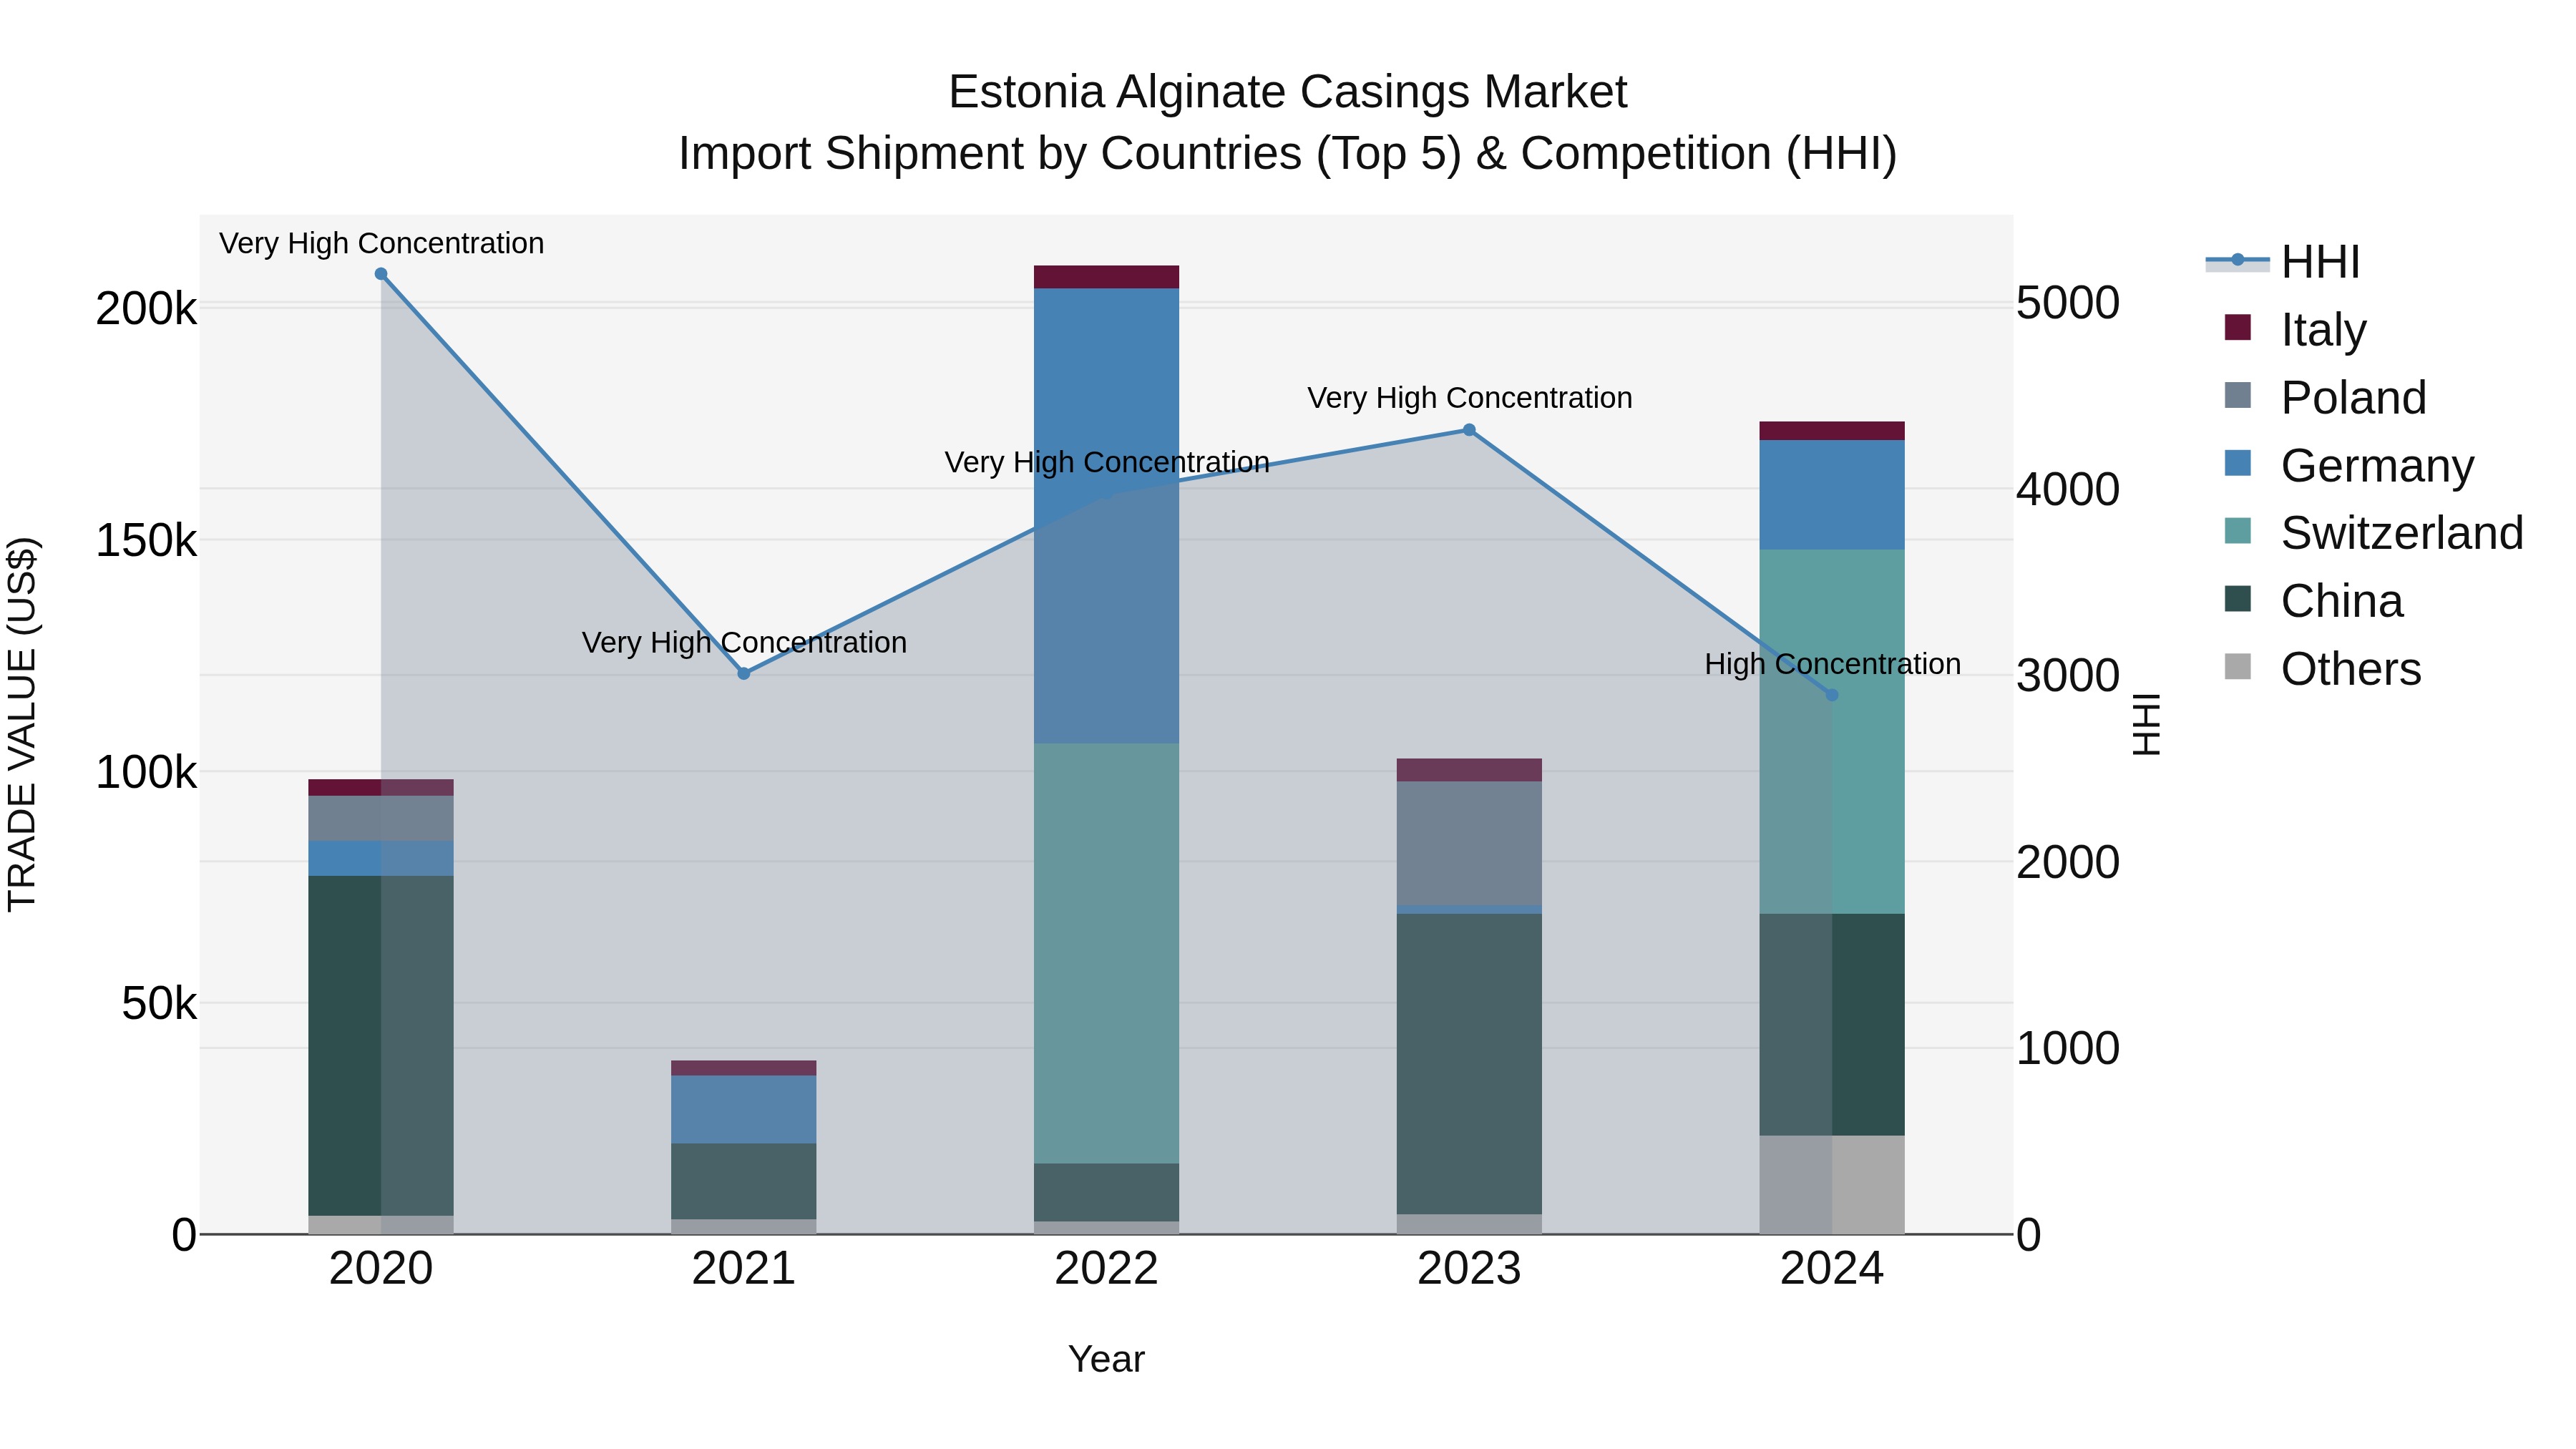
Task: Click the HHI data point for 2023
Action: [x=1469, y=430]
